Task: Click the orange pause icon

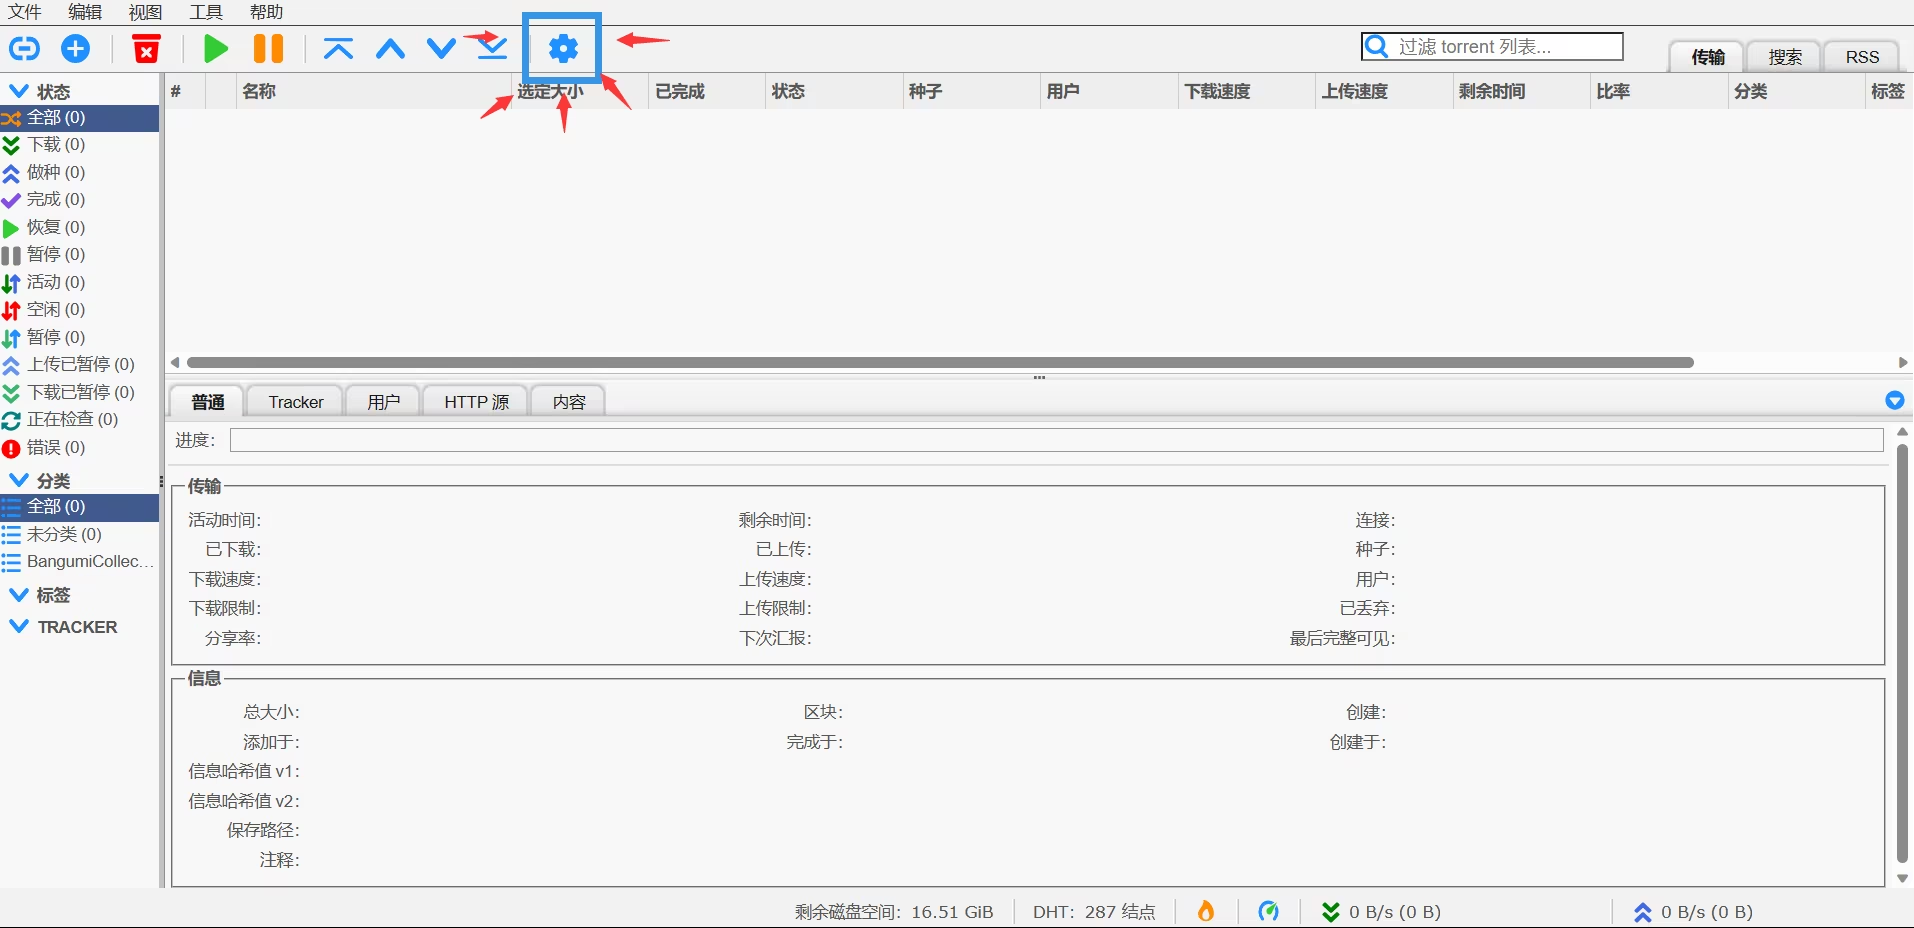Action: tap(268, 48)
